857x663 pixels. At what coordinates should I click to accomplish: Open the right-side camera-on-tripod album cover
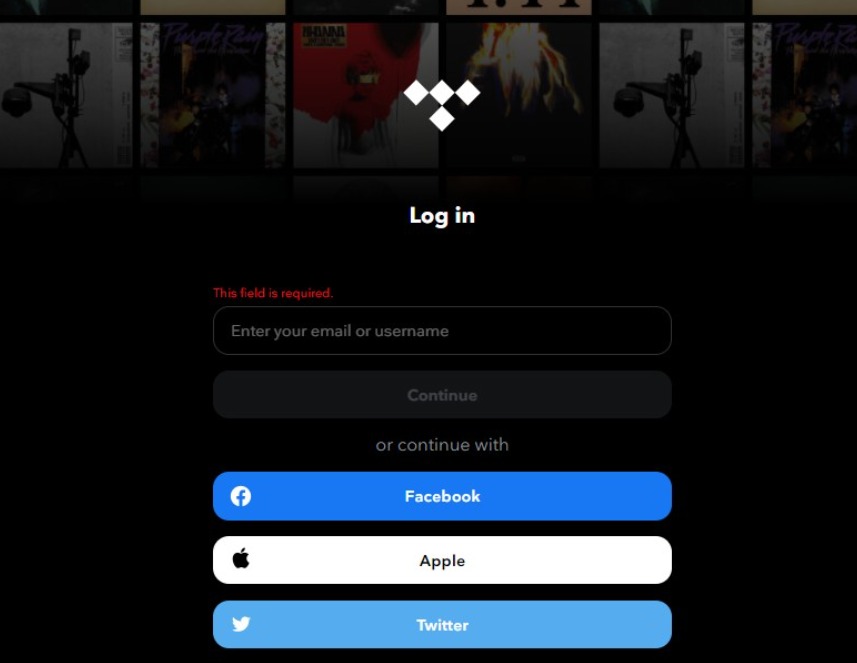point(672,95)
